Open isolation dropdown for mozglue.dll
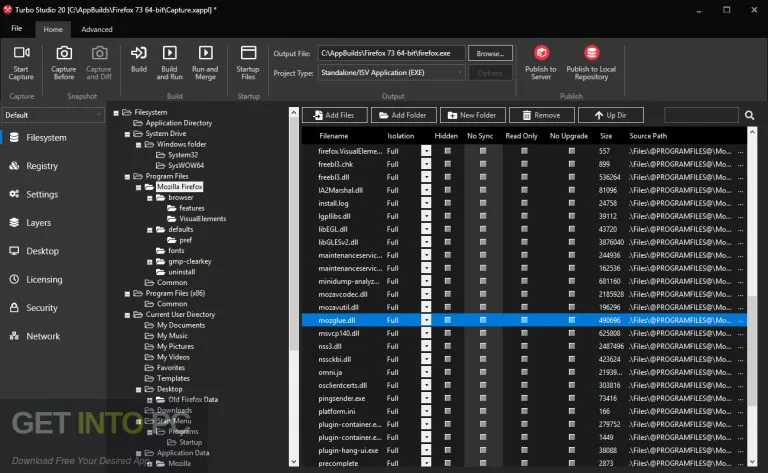Screen dimensions: 768x473 426,320
